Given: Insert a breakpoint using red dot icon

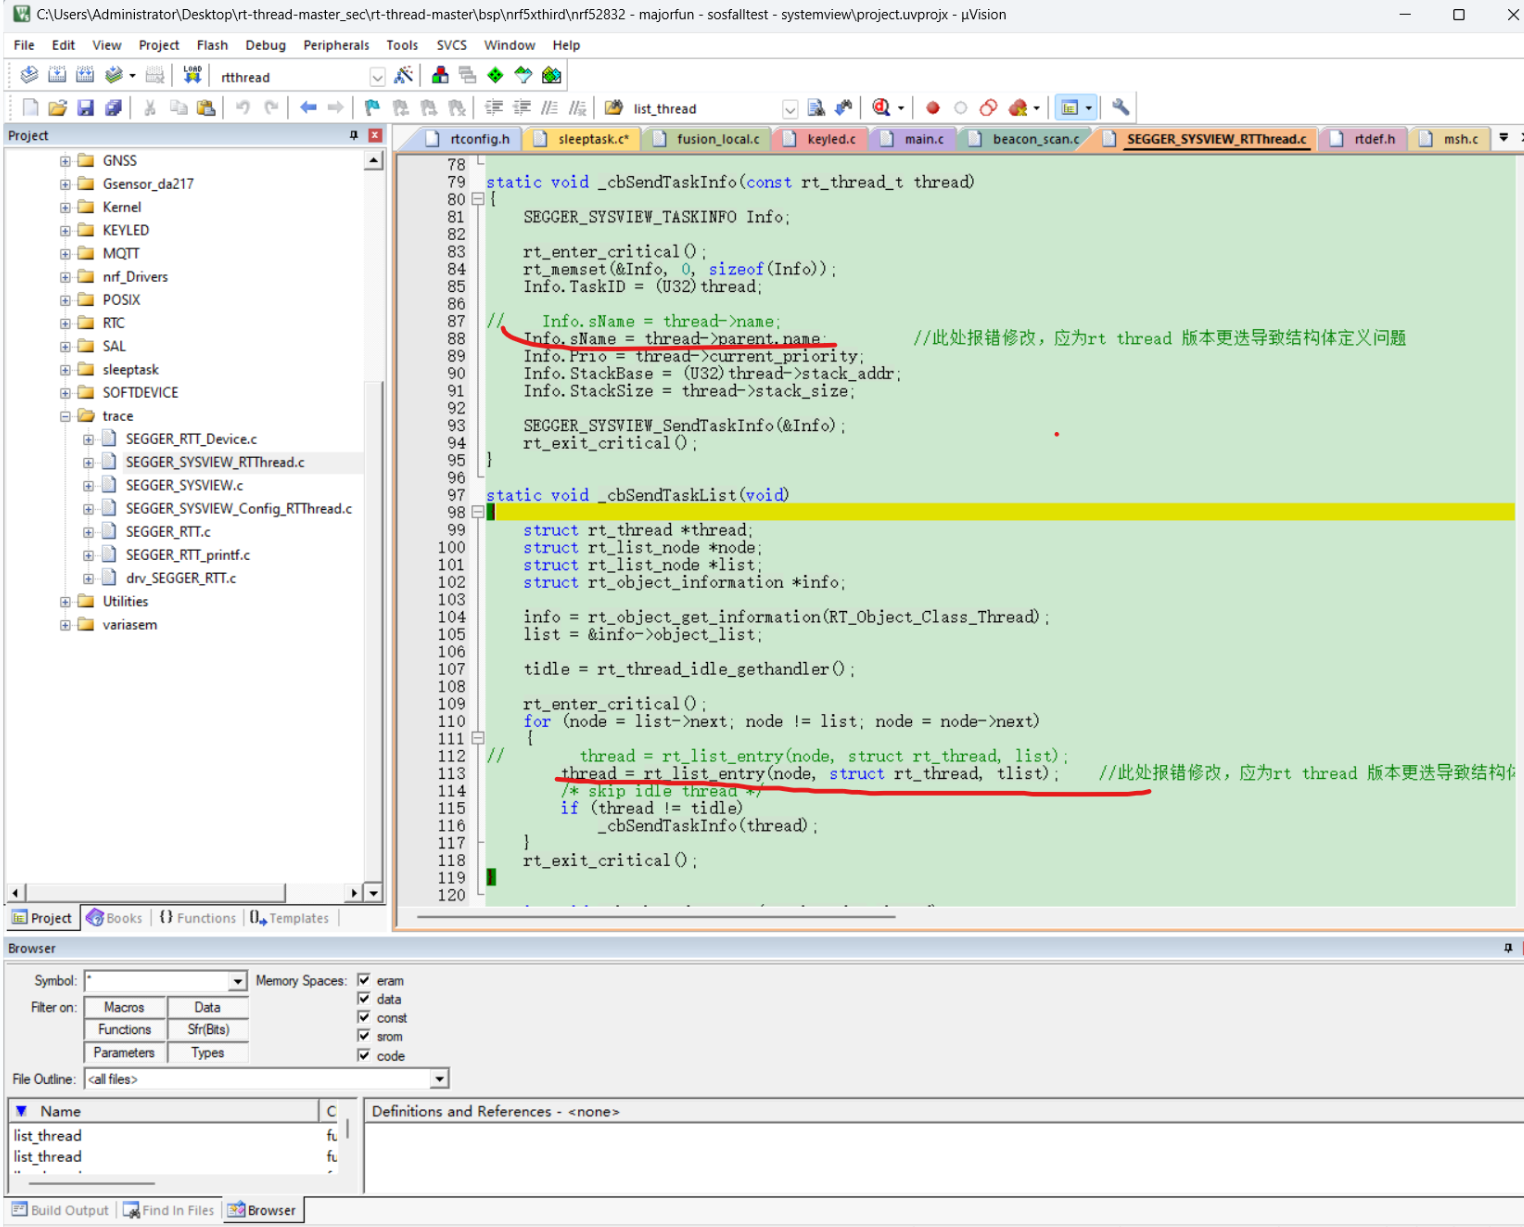Looking at the screenshot, I should tap(932, 107).
